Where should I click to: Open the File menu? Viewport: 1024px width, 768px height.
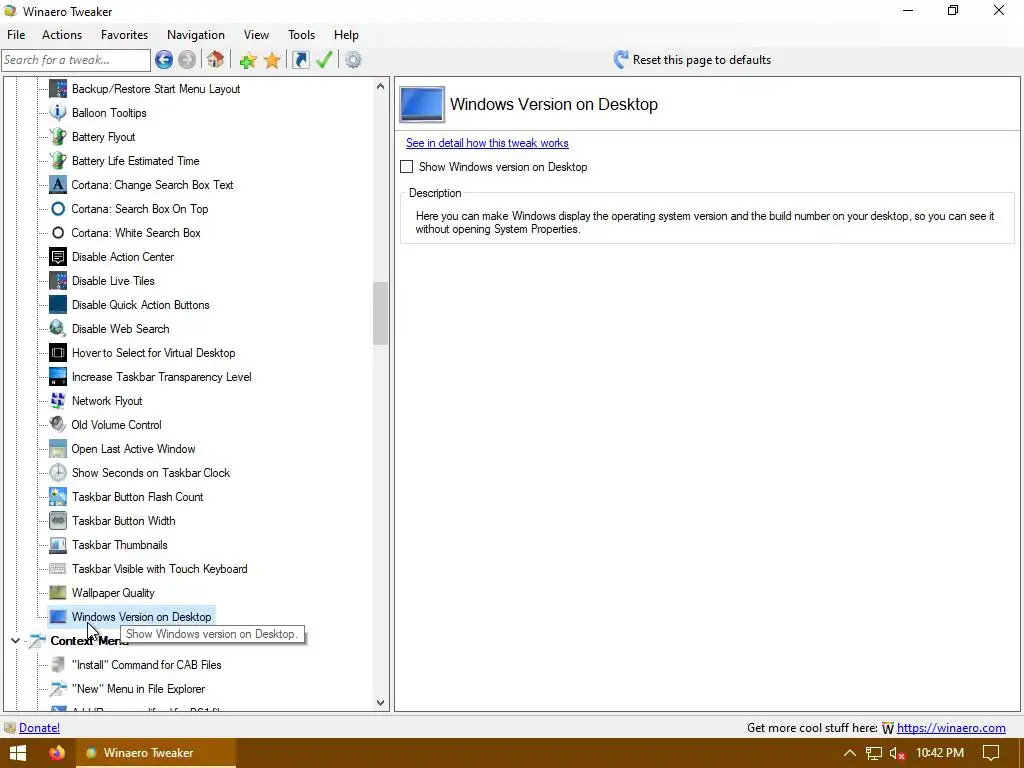point(16,35)
